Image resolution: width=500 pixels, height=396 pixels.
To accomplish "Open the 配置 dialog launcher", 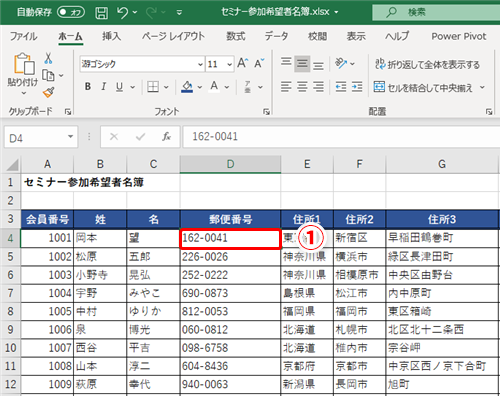I will [489, 112].
